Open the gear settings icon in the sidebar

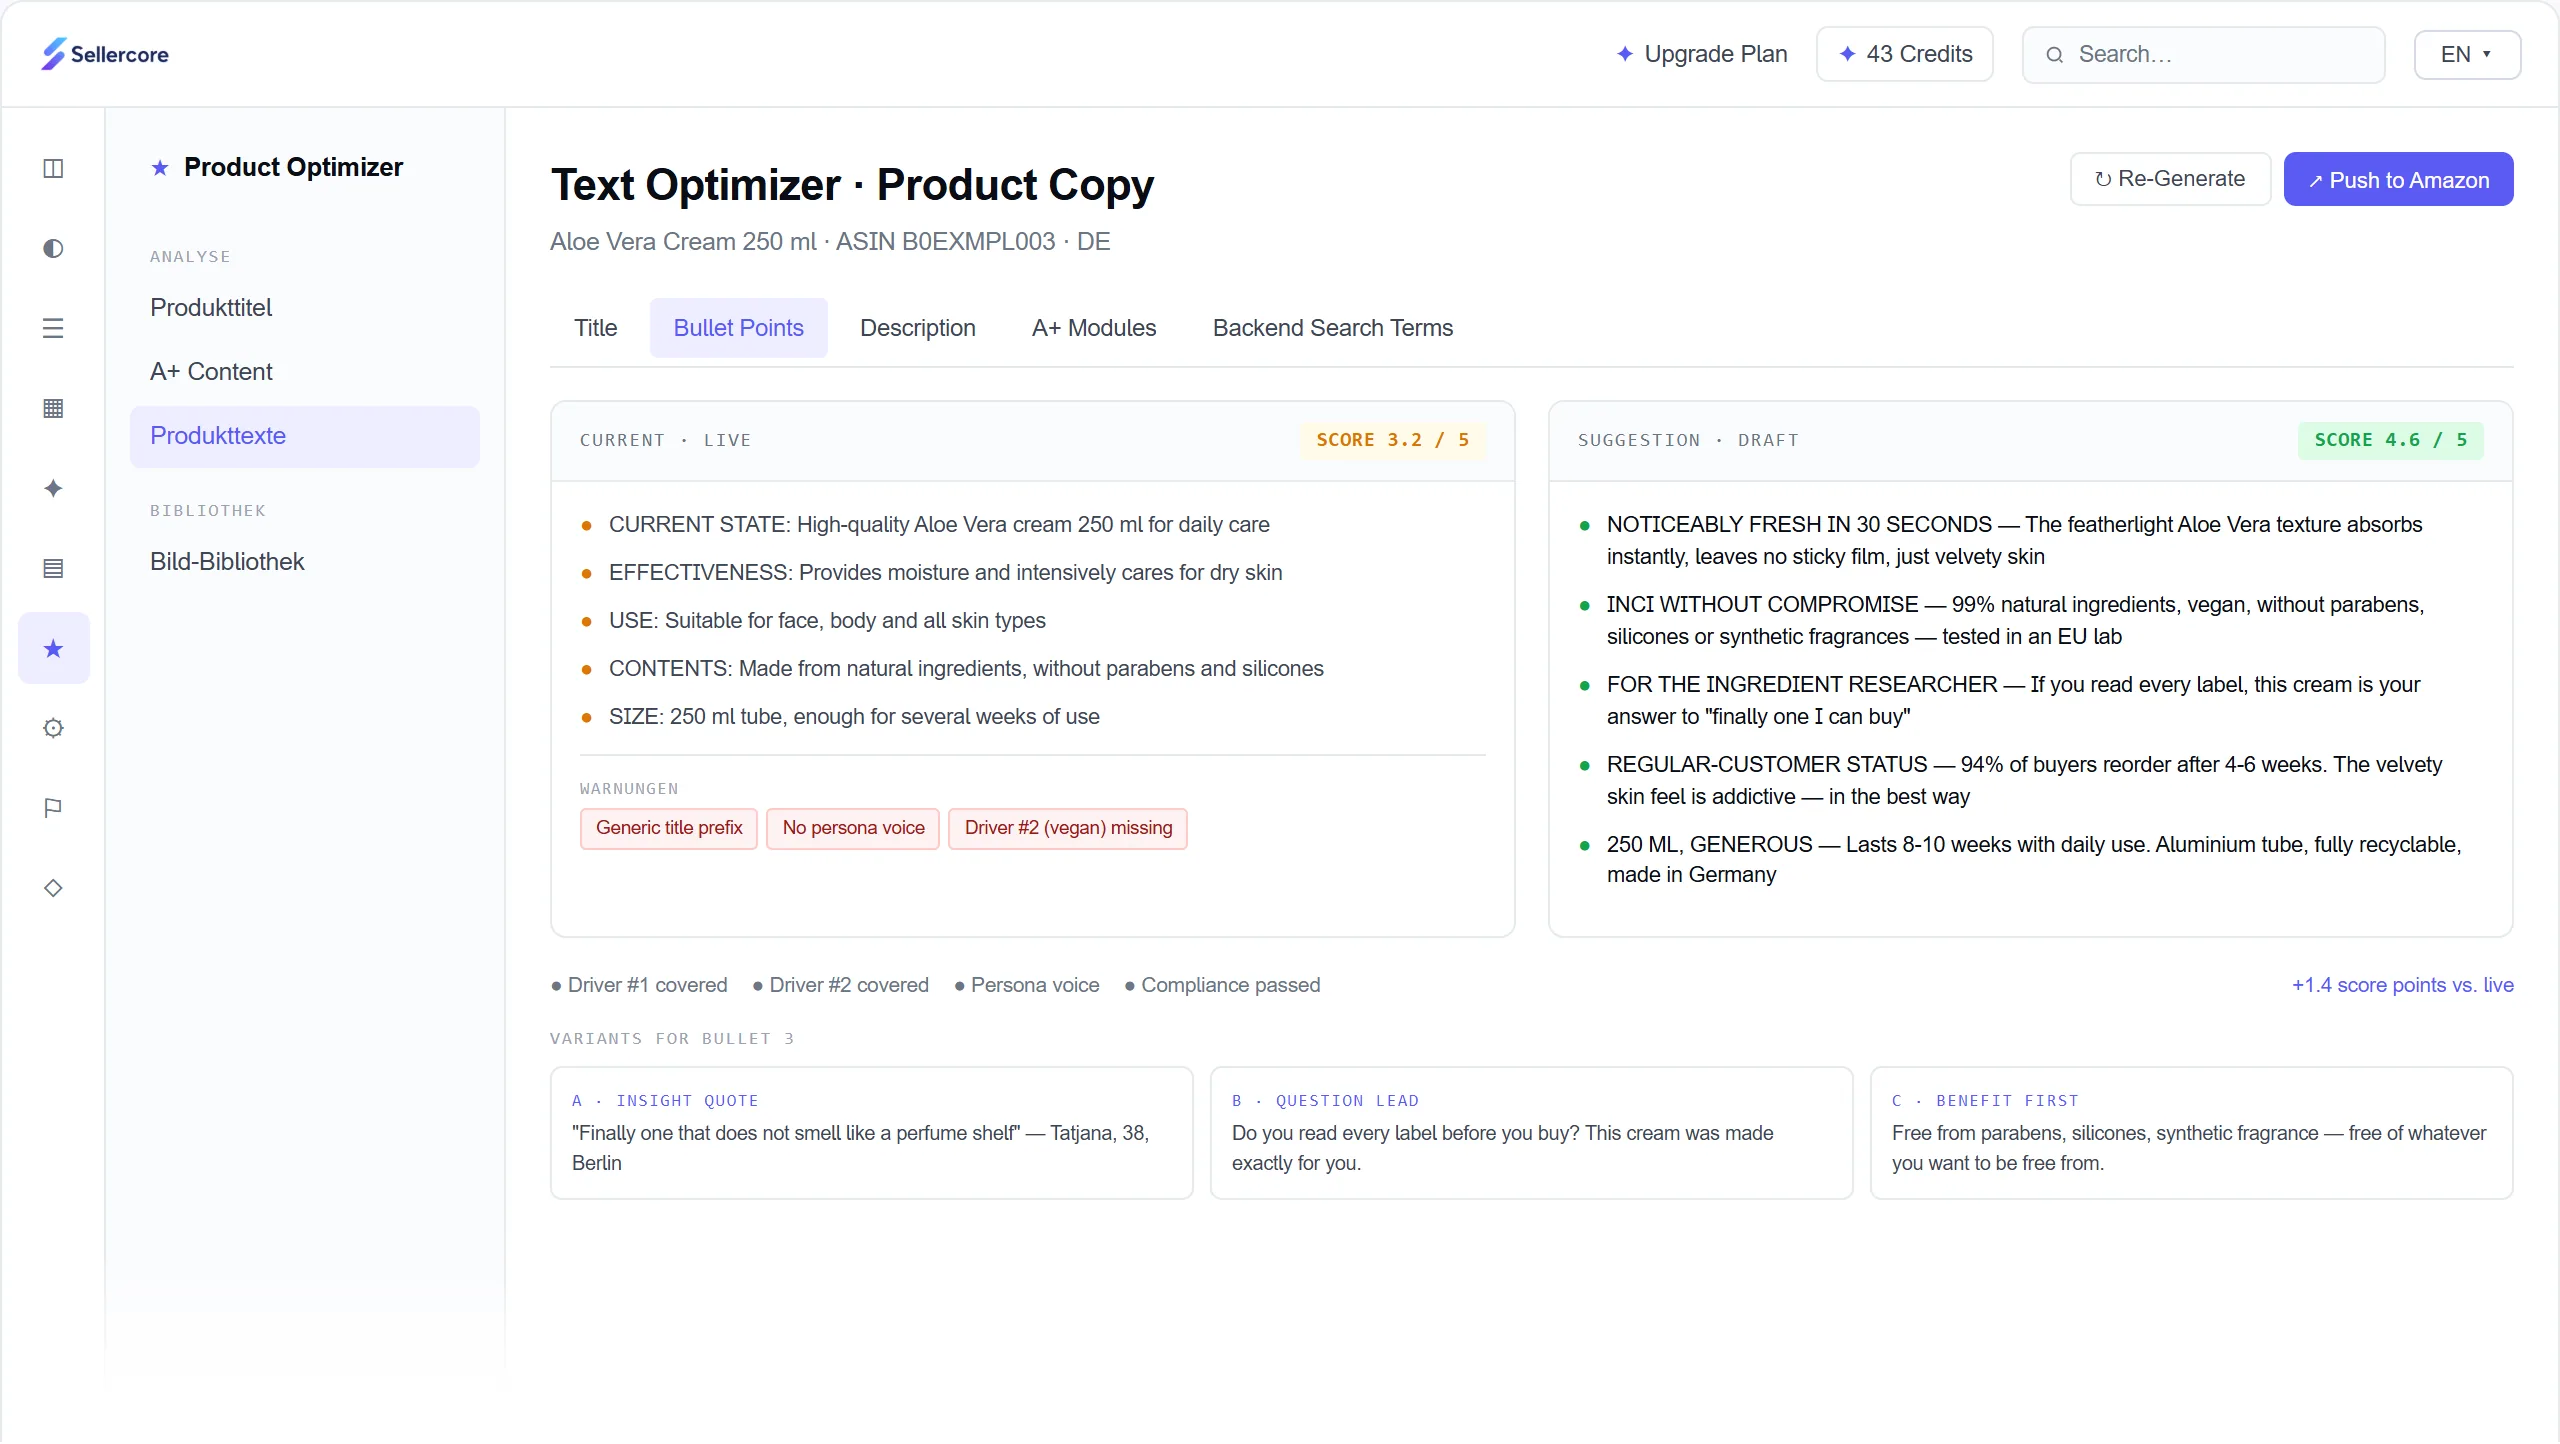tap(53, 728)
